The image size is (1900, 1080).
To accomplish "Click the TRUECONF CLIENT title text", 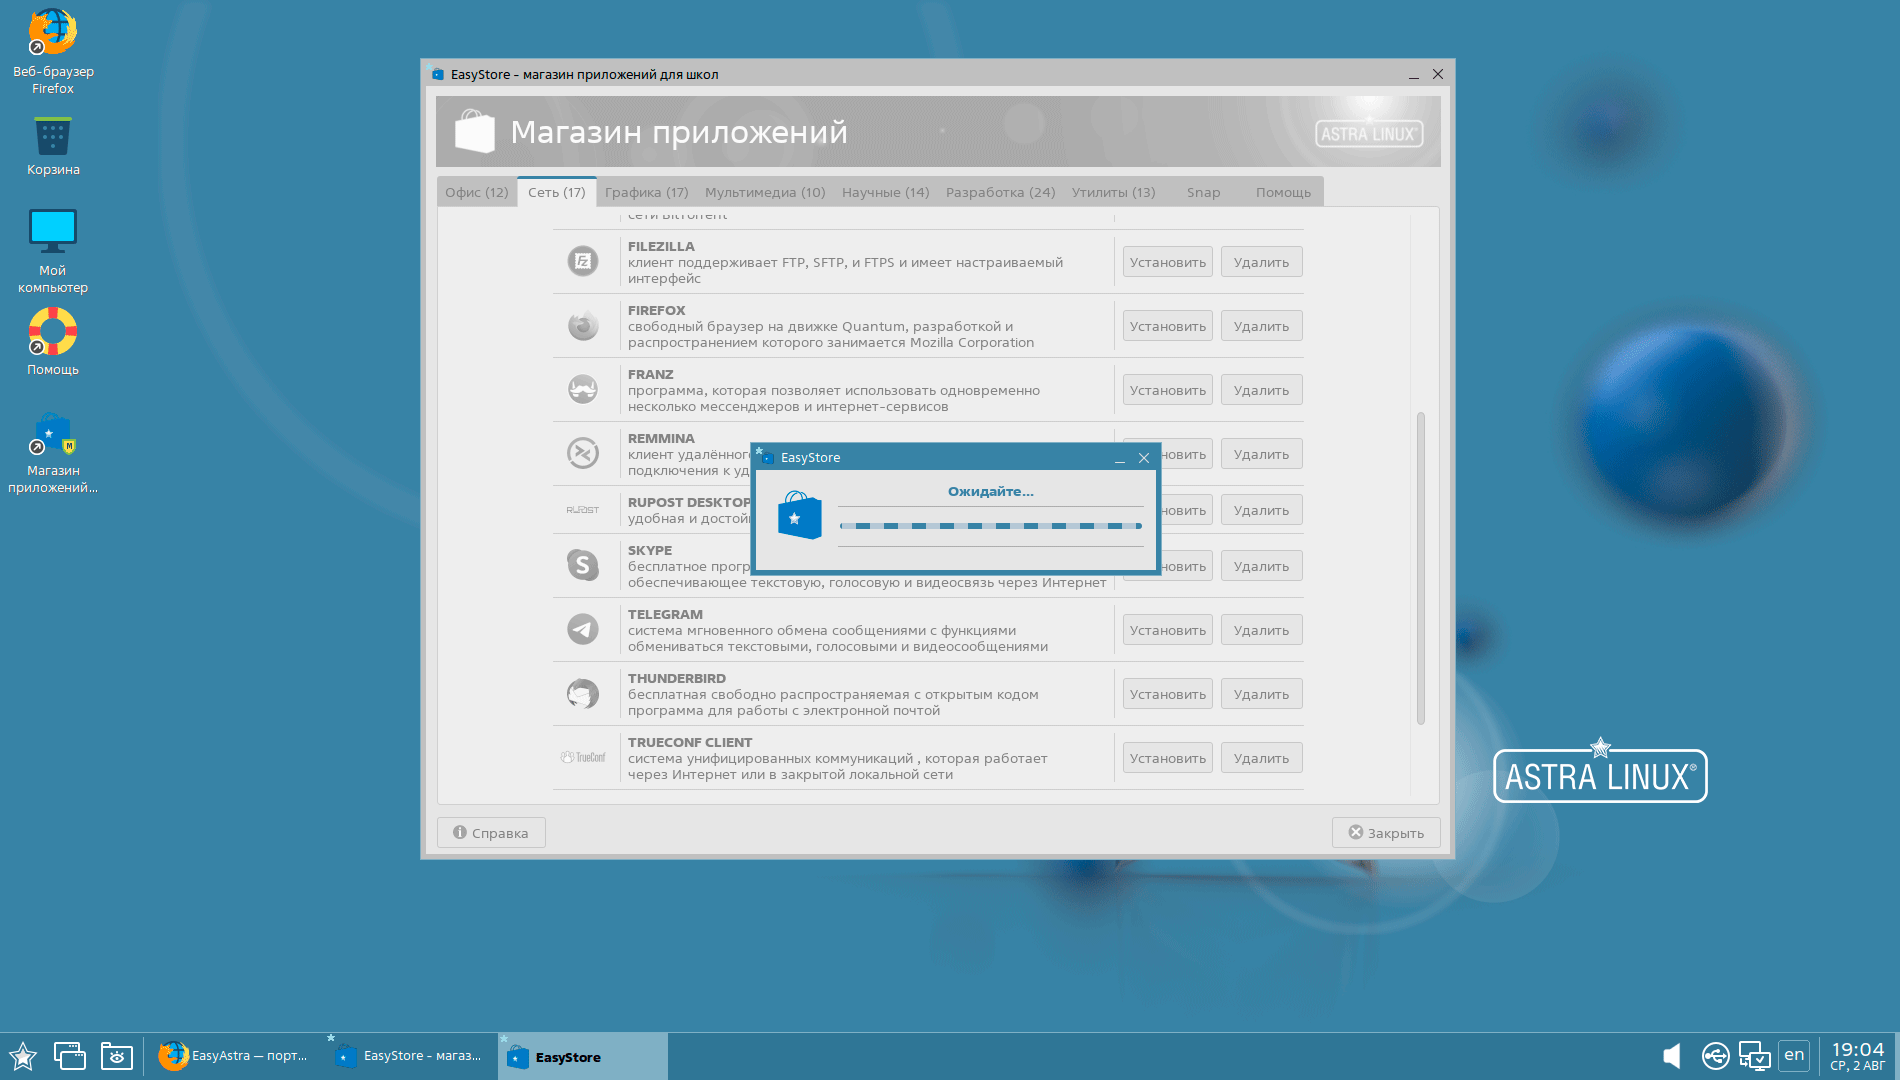I will (690, 742).
